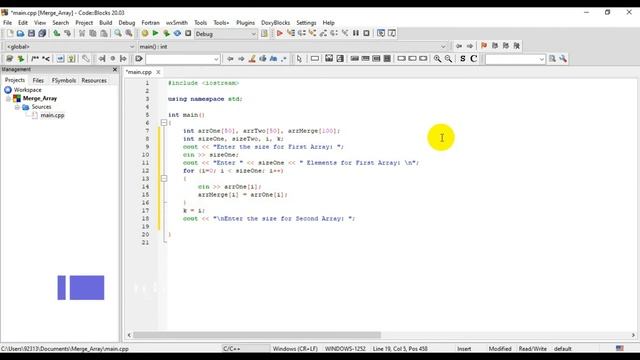The width and height of the screenshot is (640, 360).
Task: Open Find with the magnifier icon
Action: 118,33
